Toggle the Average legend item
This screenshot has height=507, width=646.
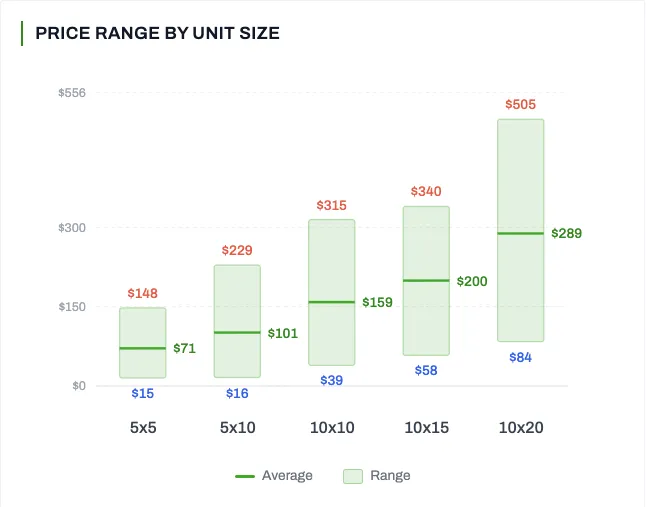pos(286,476)
